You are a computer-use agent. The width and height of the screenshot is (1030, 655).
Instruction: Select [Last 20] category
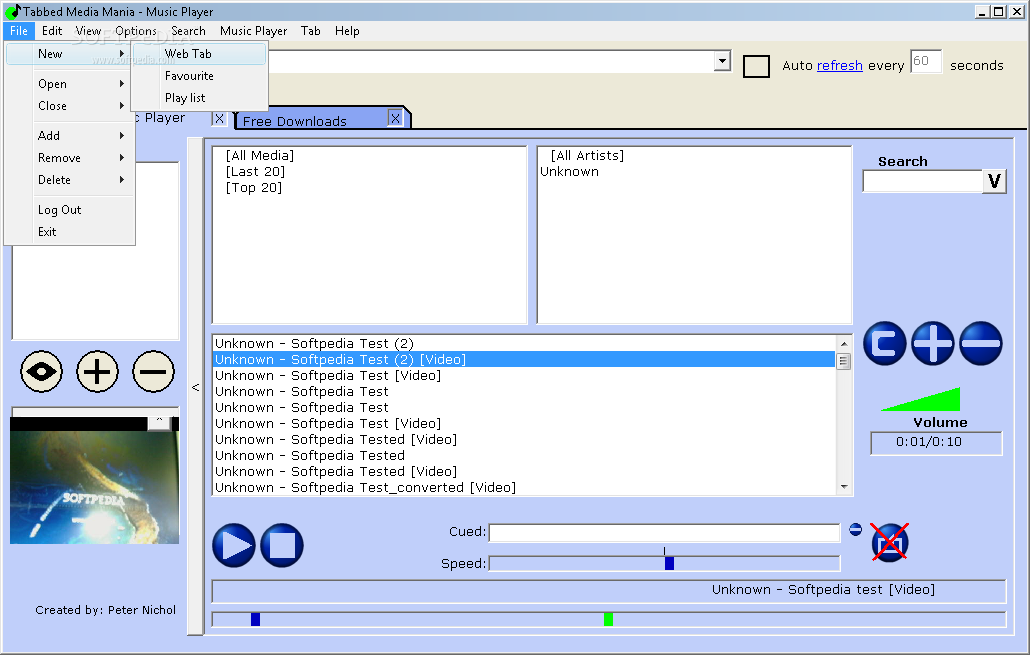point(255,171)
